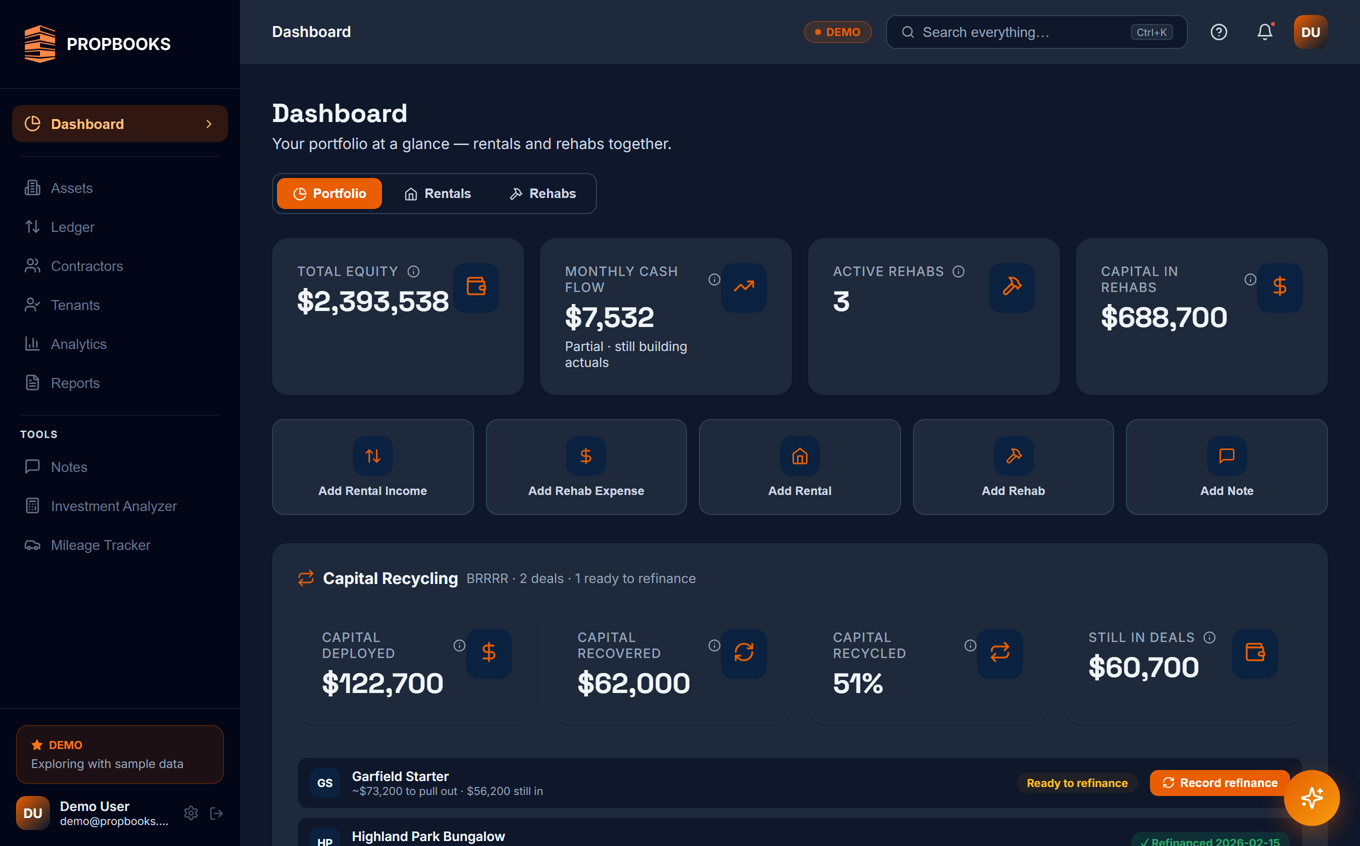Click the Add Note button

tap(1227, 467)
